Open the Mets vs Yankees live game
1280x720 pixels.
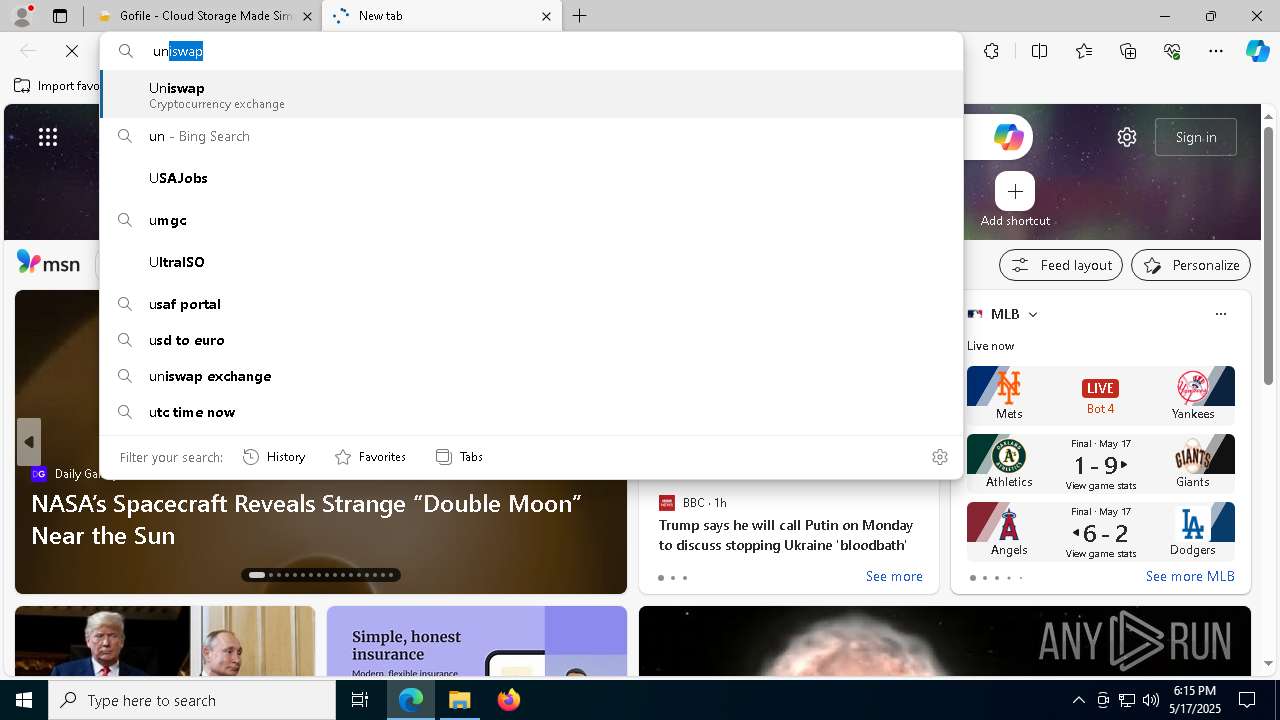tap(1101, 395)
